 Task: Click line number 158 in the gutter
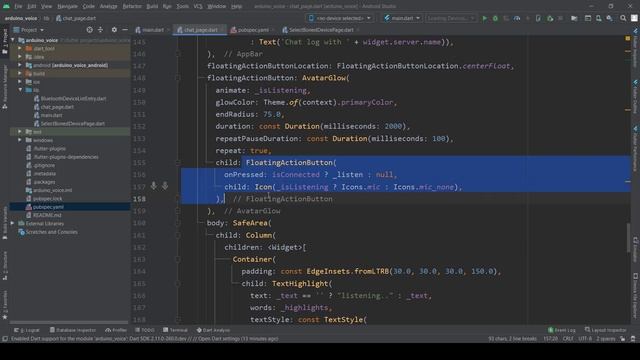click(139, 199)
